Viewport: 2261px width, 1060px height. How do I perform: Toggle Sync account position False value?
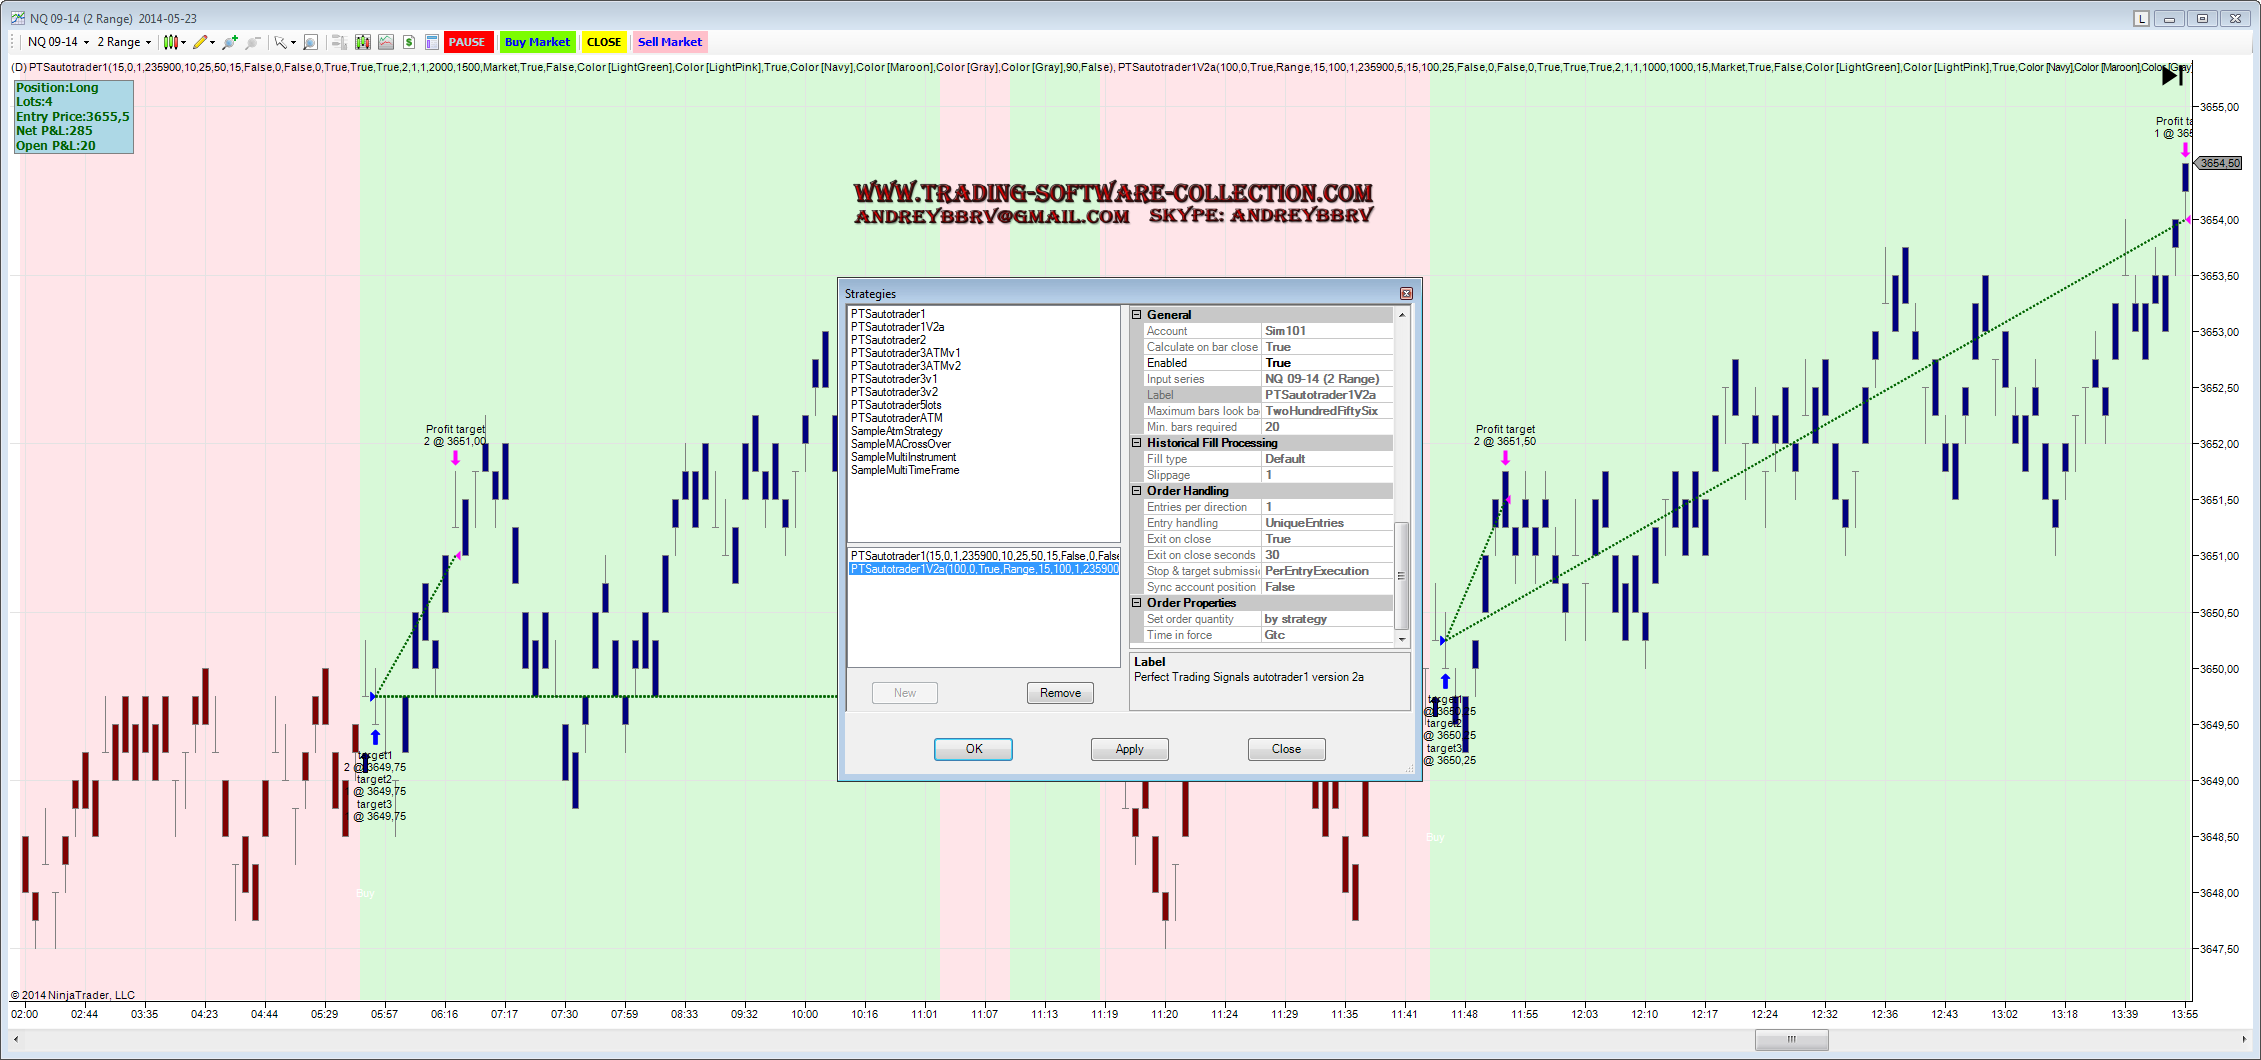1326,587
